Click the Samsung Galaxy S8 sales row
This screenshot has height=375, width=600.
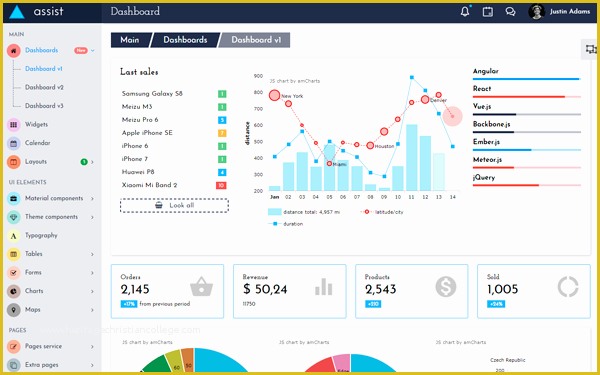174,94
